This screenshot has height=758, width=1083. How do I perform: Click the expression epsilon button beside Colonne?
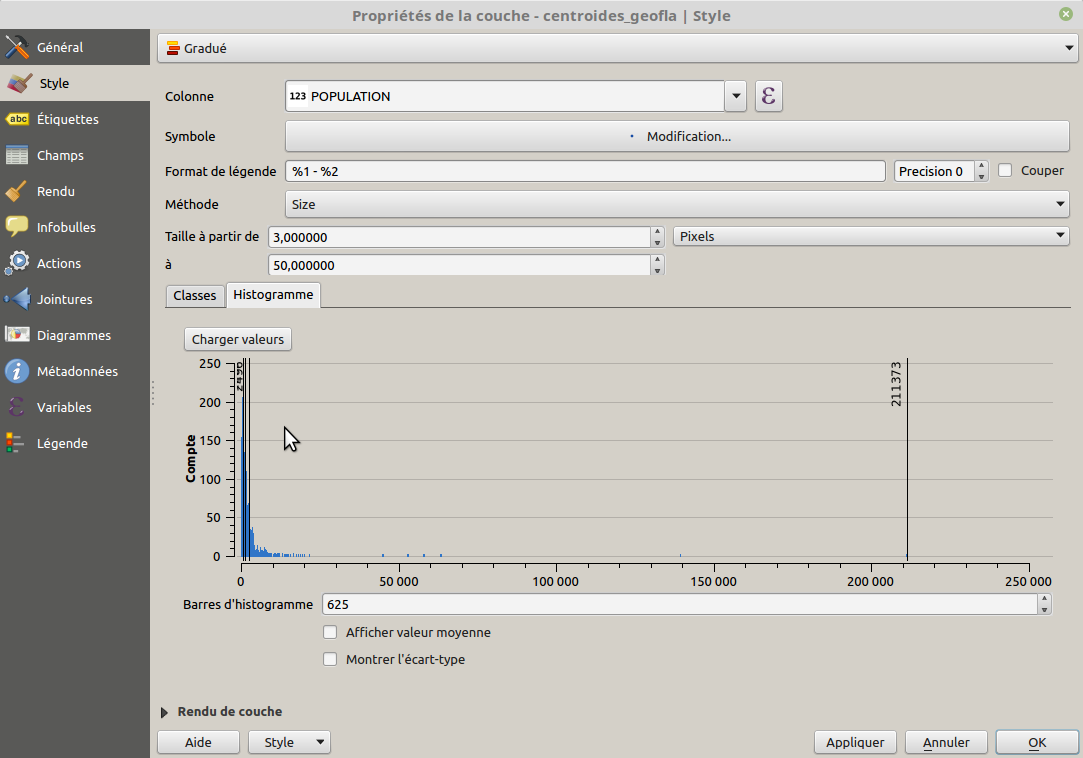768,96
